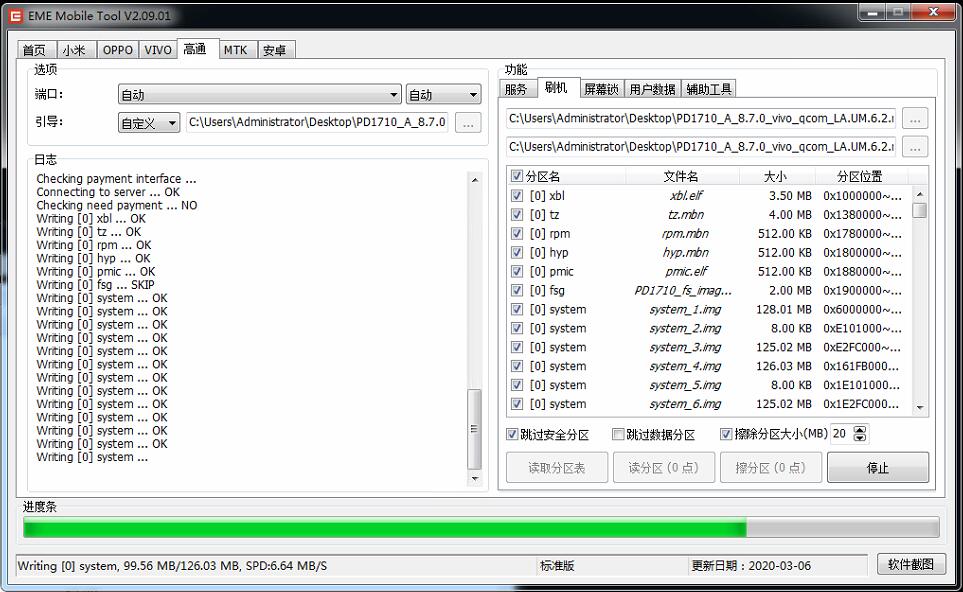Toggle the system_2.img row checkbox
963x592 pixels.
[517, 329]
